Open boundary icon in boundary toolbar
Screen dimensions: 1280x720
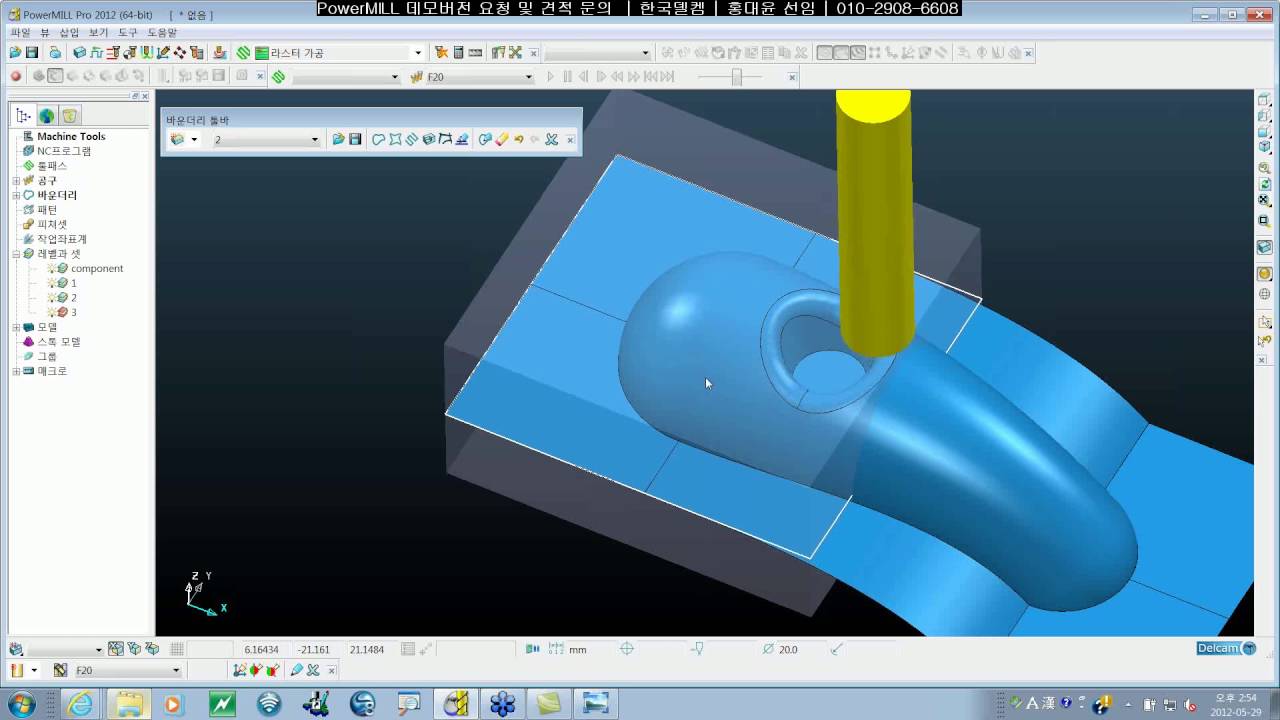338,139
